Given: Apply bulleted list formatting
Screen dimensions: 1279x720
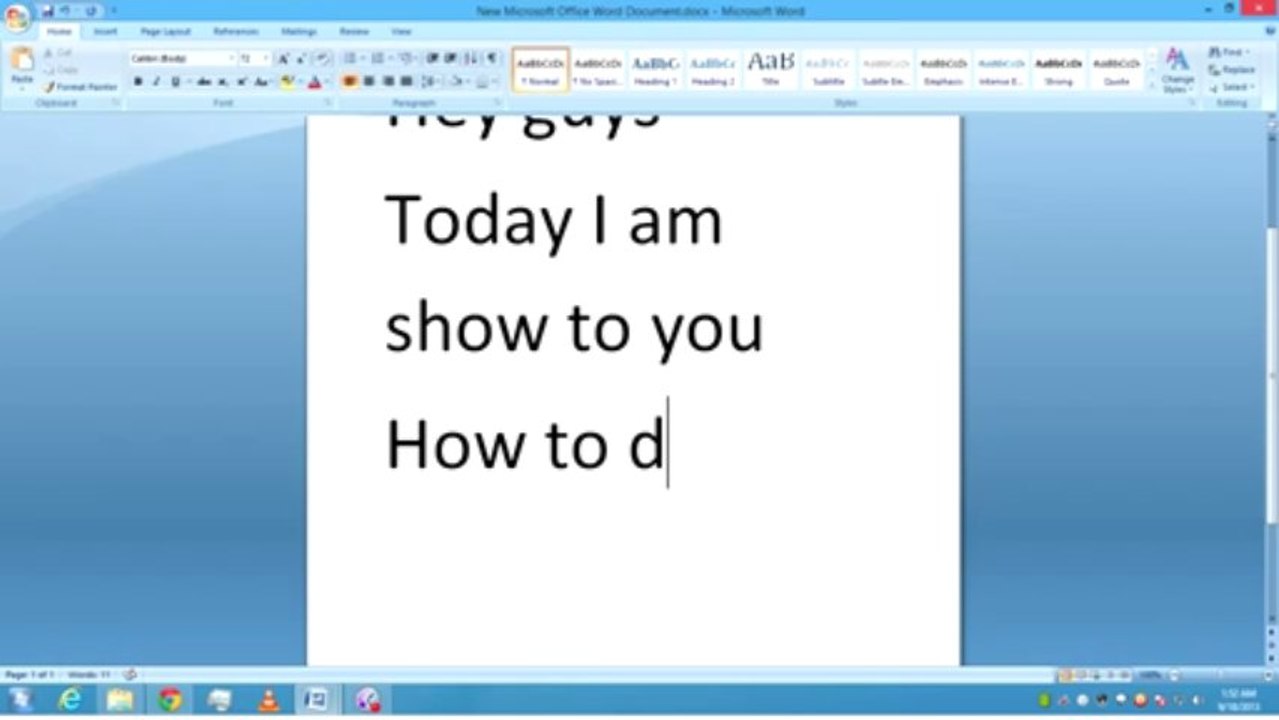Looking at the screenshot, I should 351,59.
